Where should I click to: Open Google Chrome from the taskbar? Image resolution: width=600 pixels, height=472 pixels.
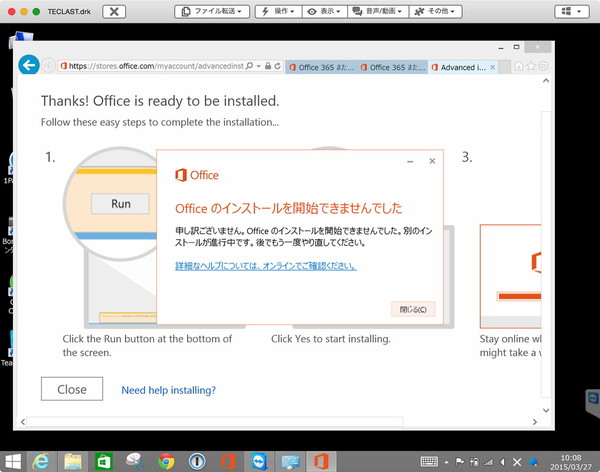(x=166, y=462)
